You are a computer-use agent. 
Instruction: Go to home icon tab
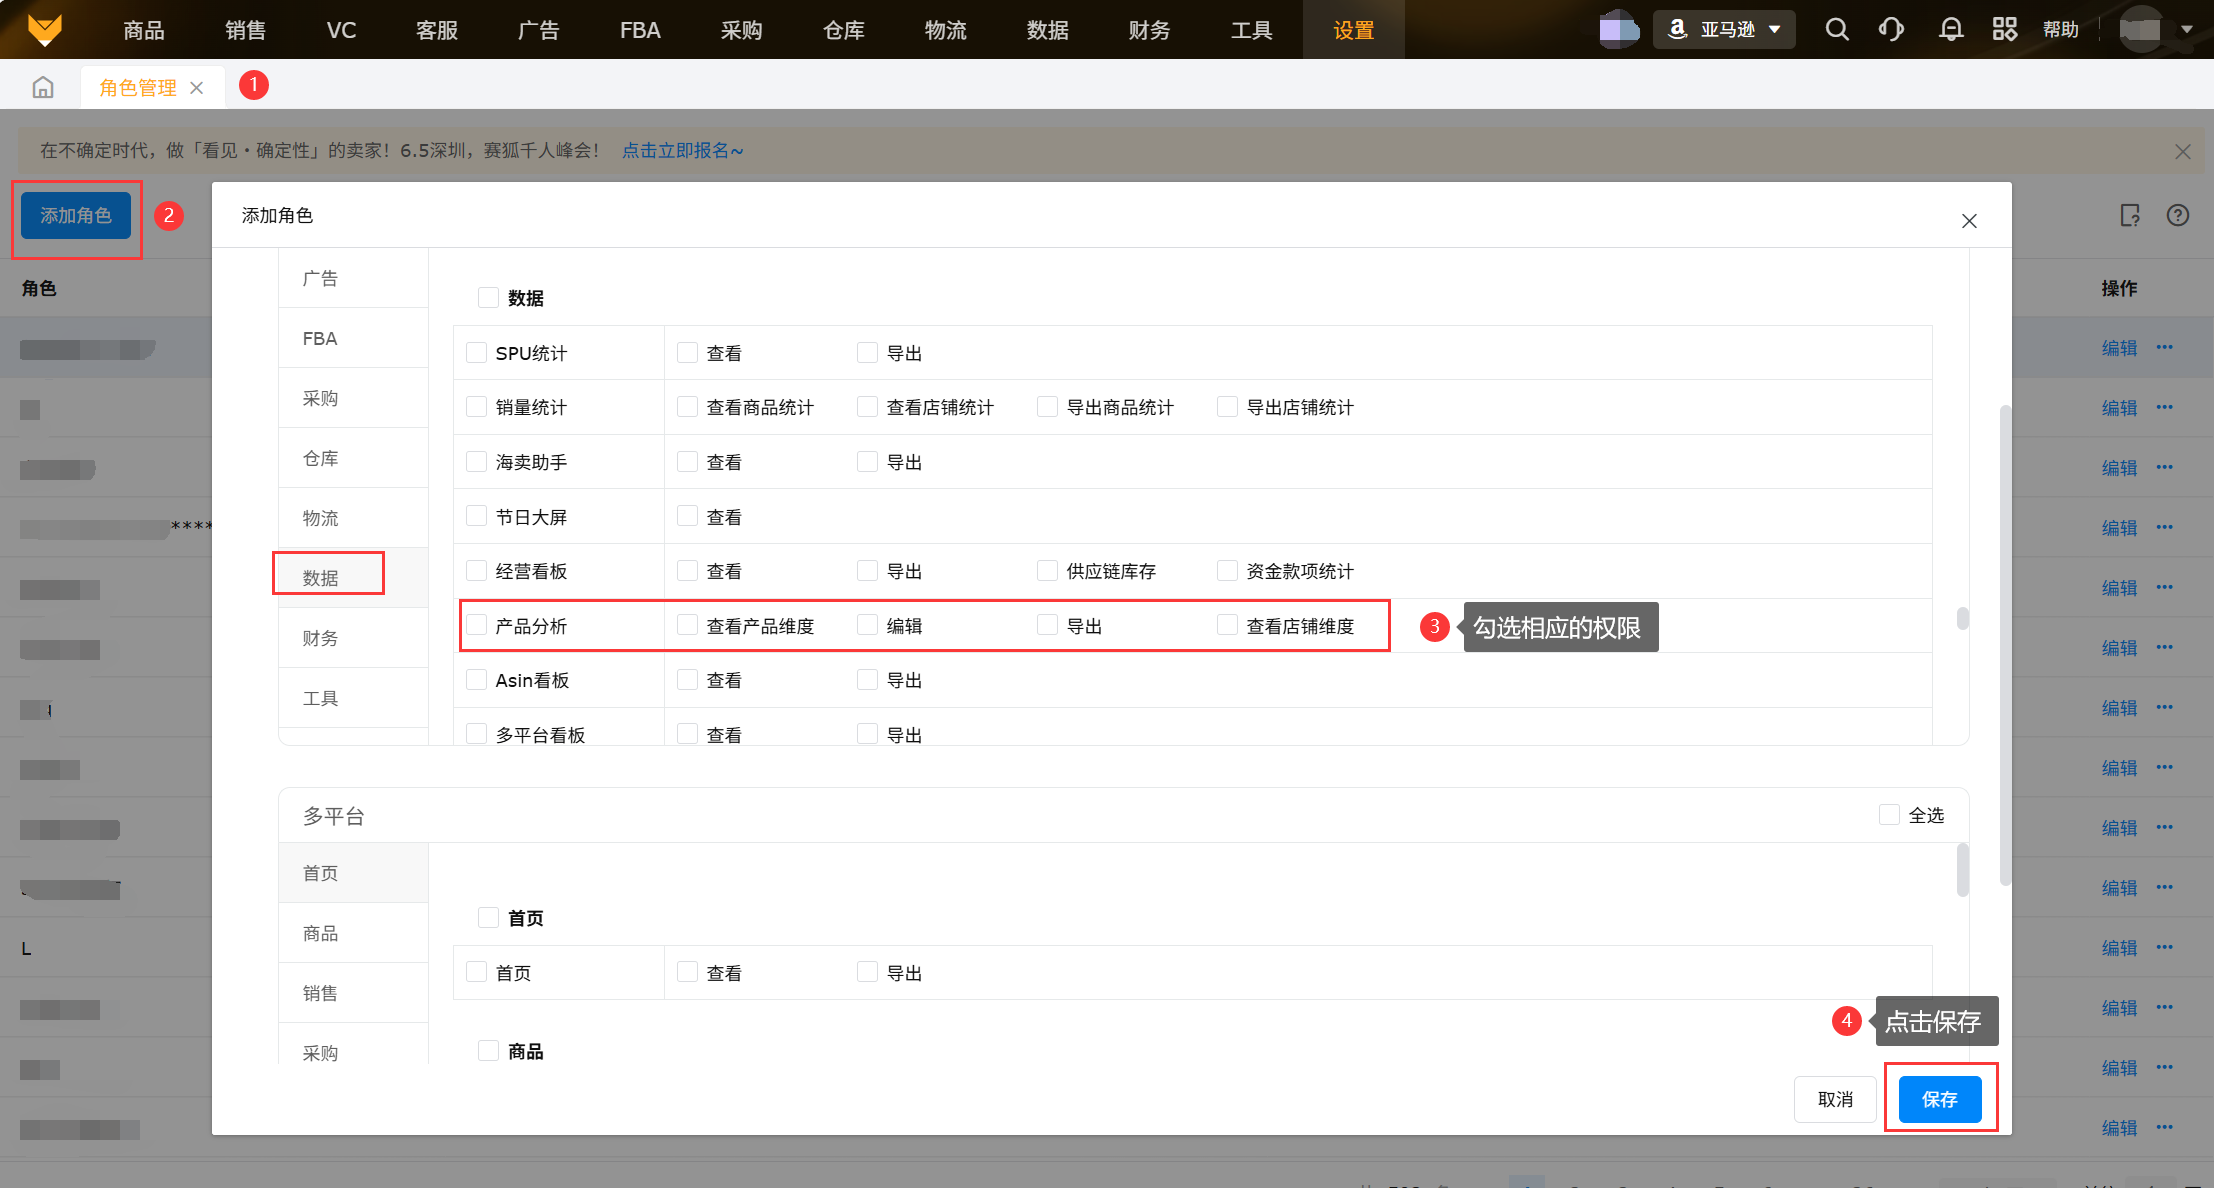pyautogui.click(x=42, y=87)
